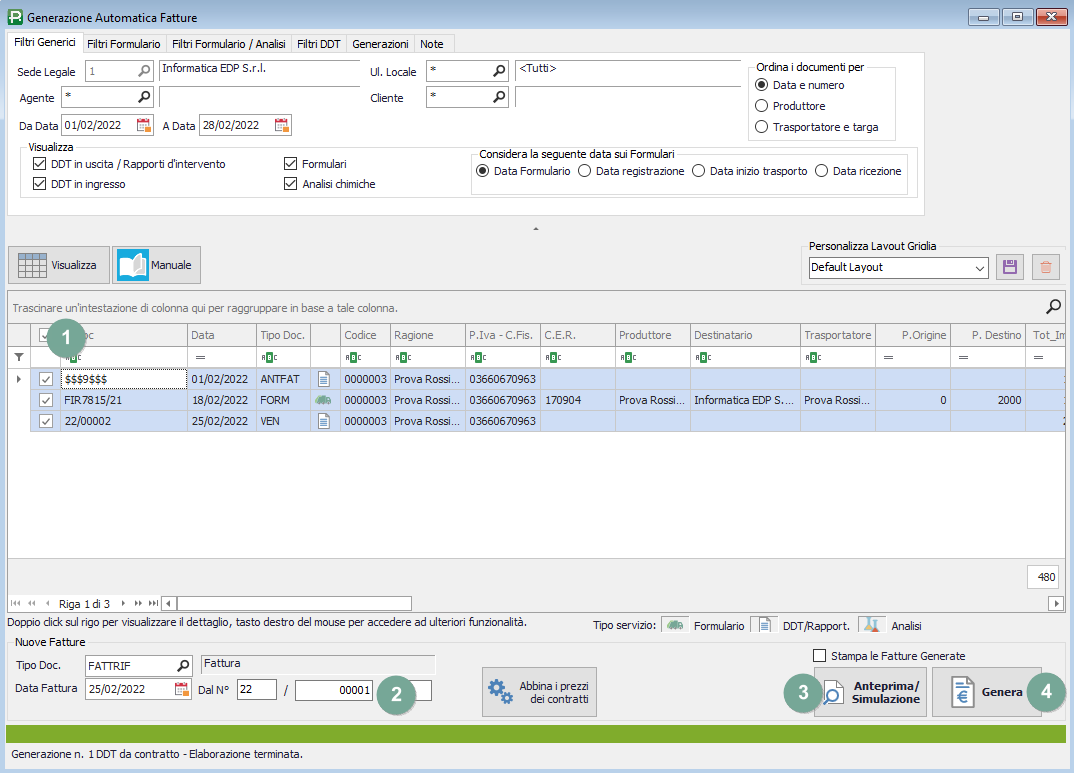Delete grid layout using trash icon

pos(1046,267)
